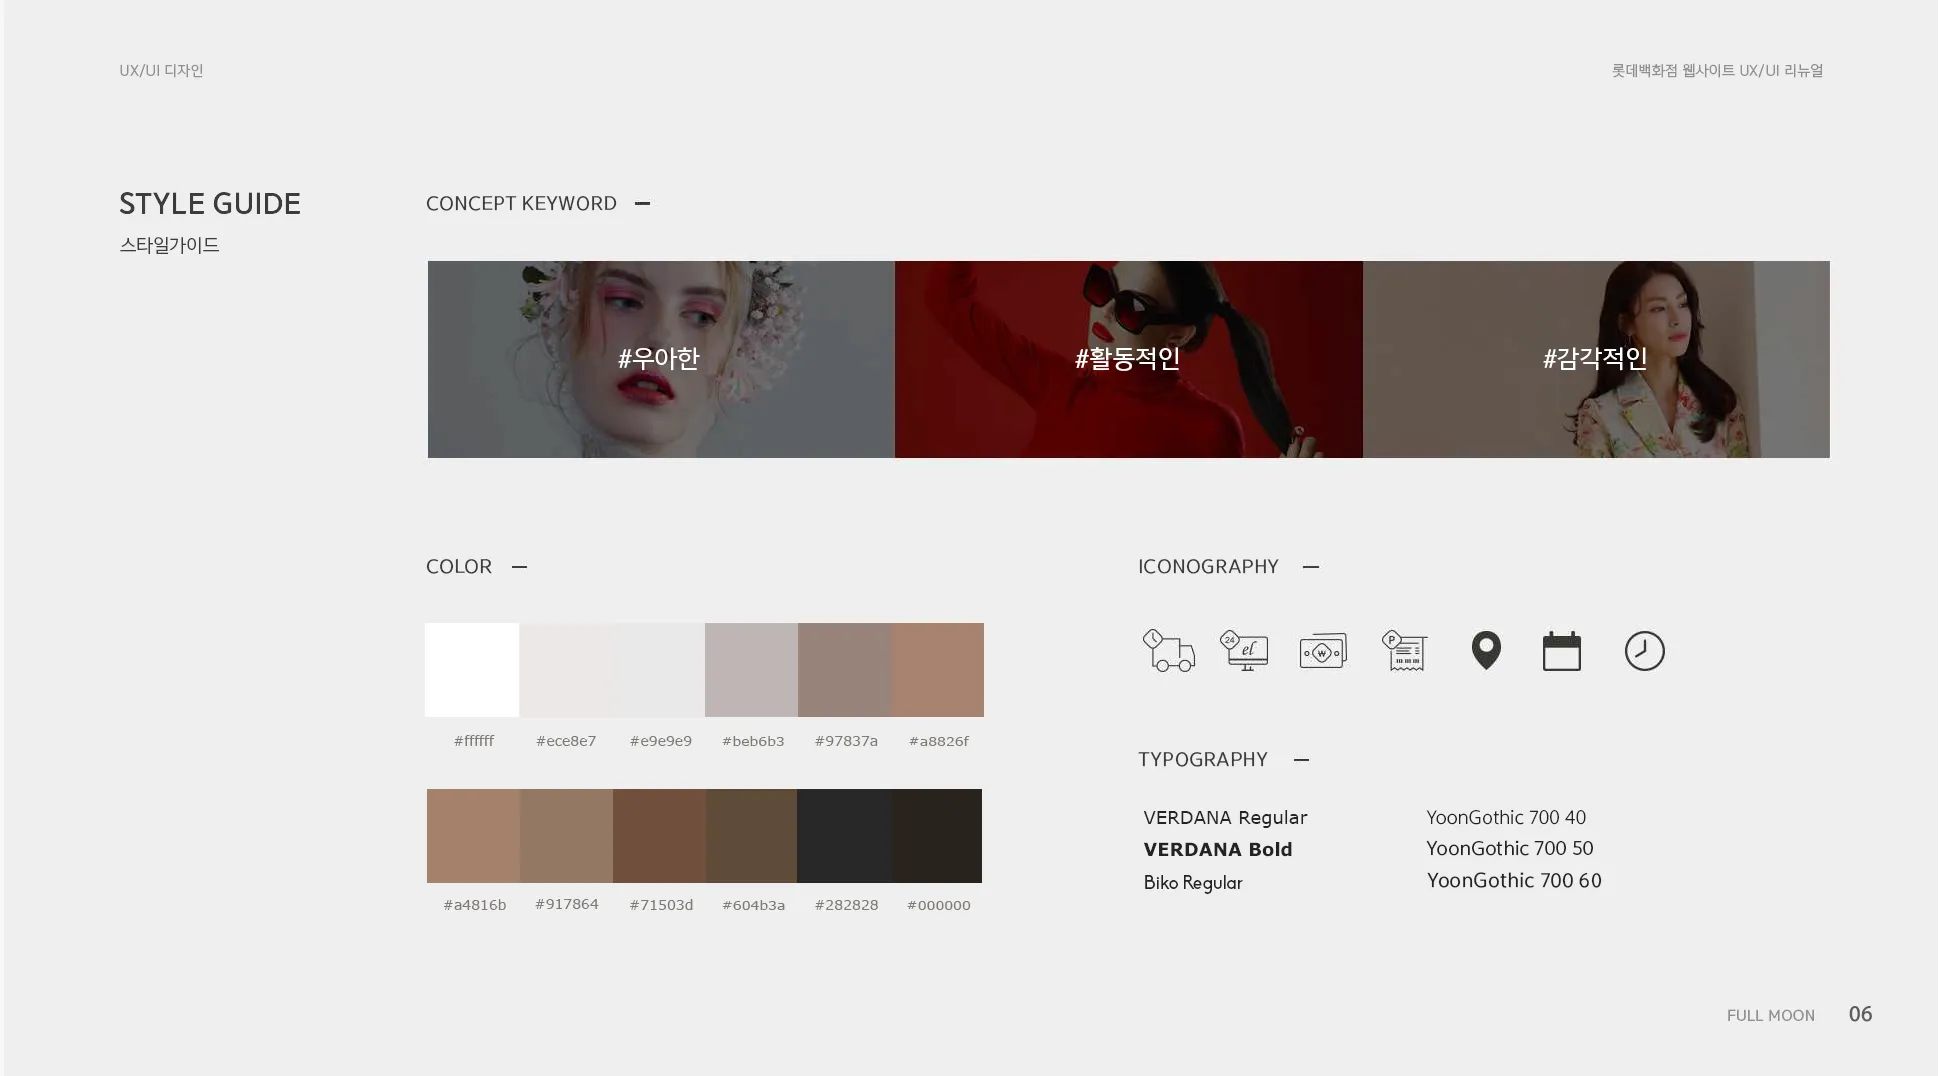Click the #71503d hex code label
Image resolution: width=1939 pixels, height=1076 pixels.
point(661,905)
